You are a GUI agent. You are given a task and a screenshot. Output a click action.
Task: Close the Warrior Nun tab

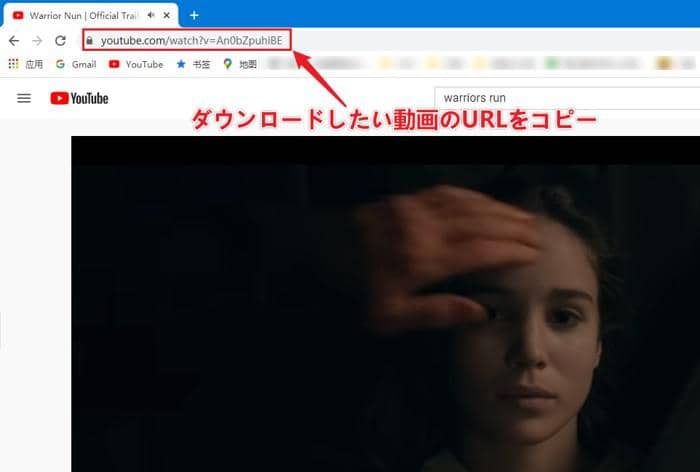[167, 15]
